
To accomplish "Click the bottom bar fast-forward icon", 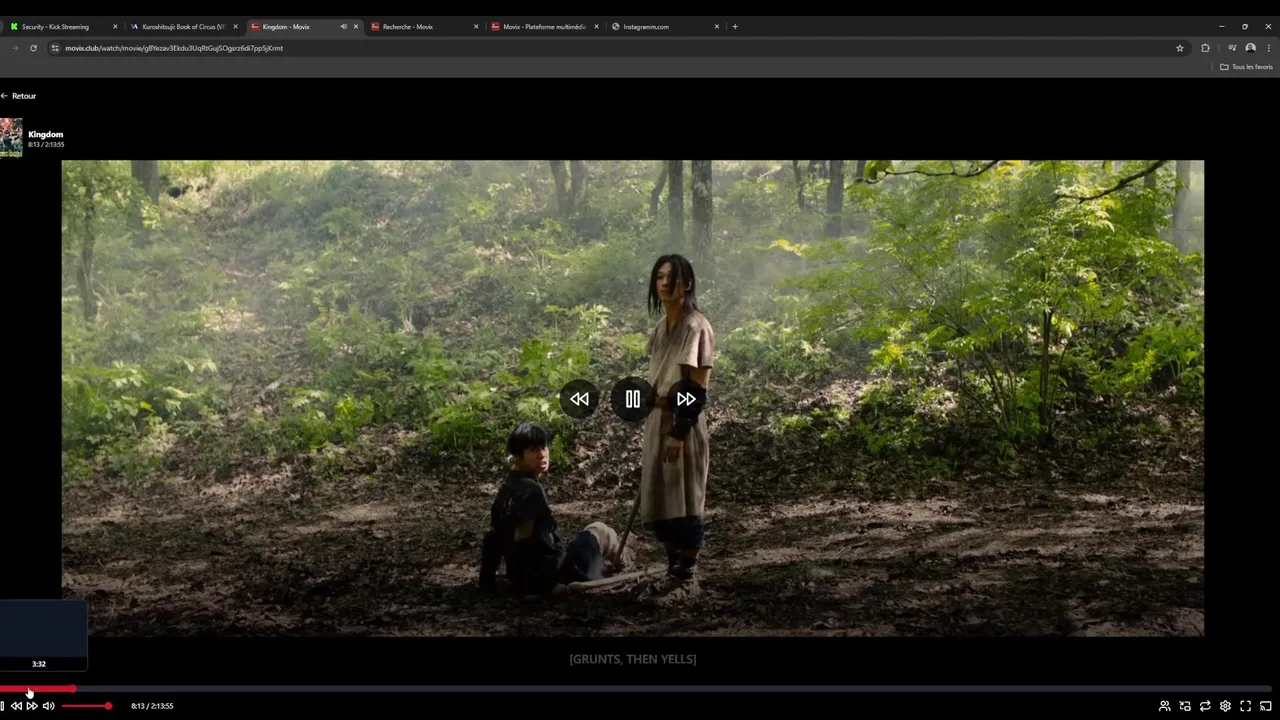I will 32,706.
